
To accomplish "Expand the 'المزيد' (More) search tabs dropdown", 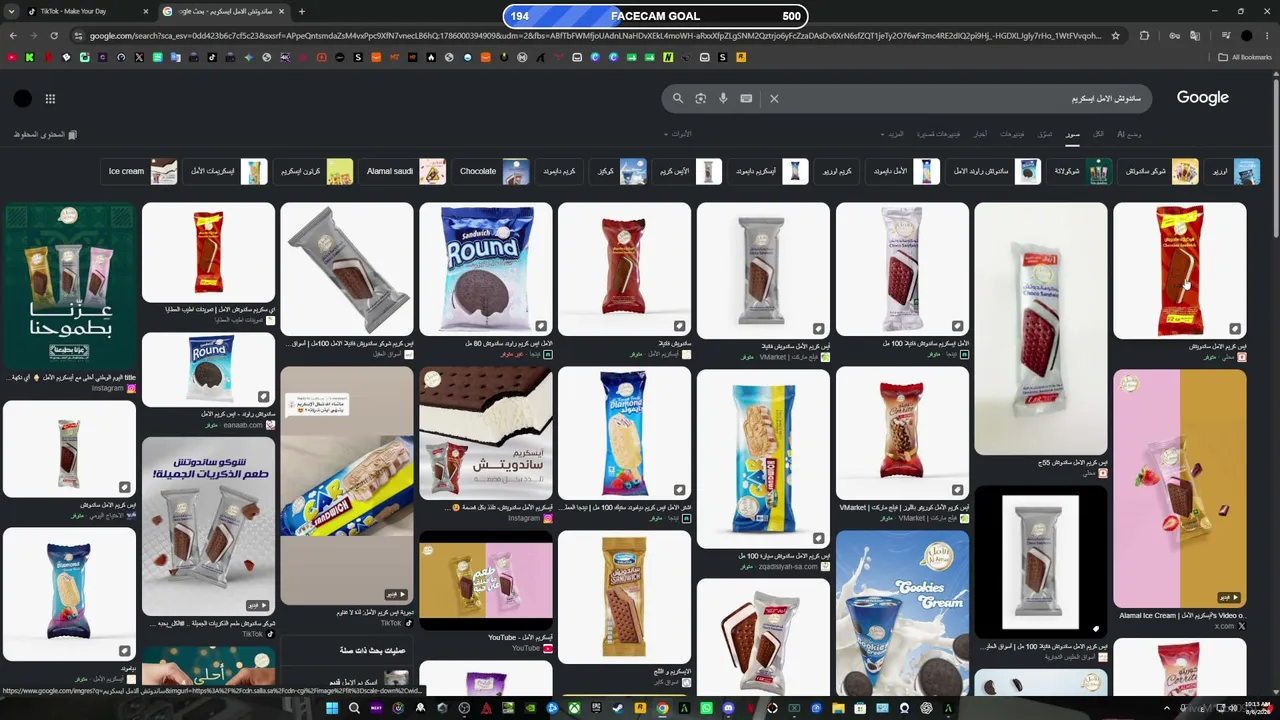I will tap(892, 134).
